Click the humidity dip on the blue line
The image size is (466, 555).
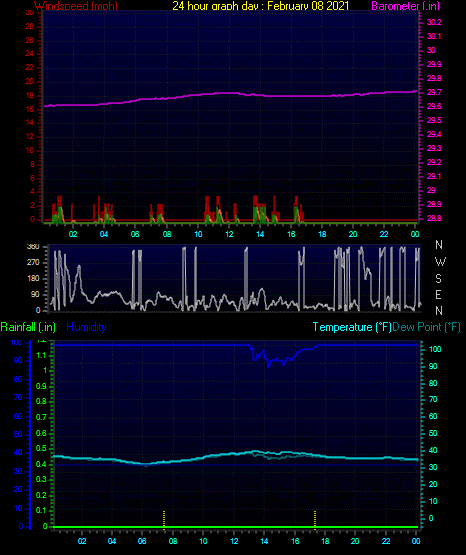[269, 362]
